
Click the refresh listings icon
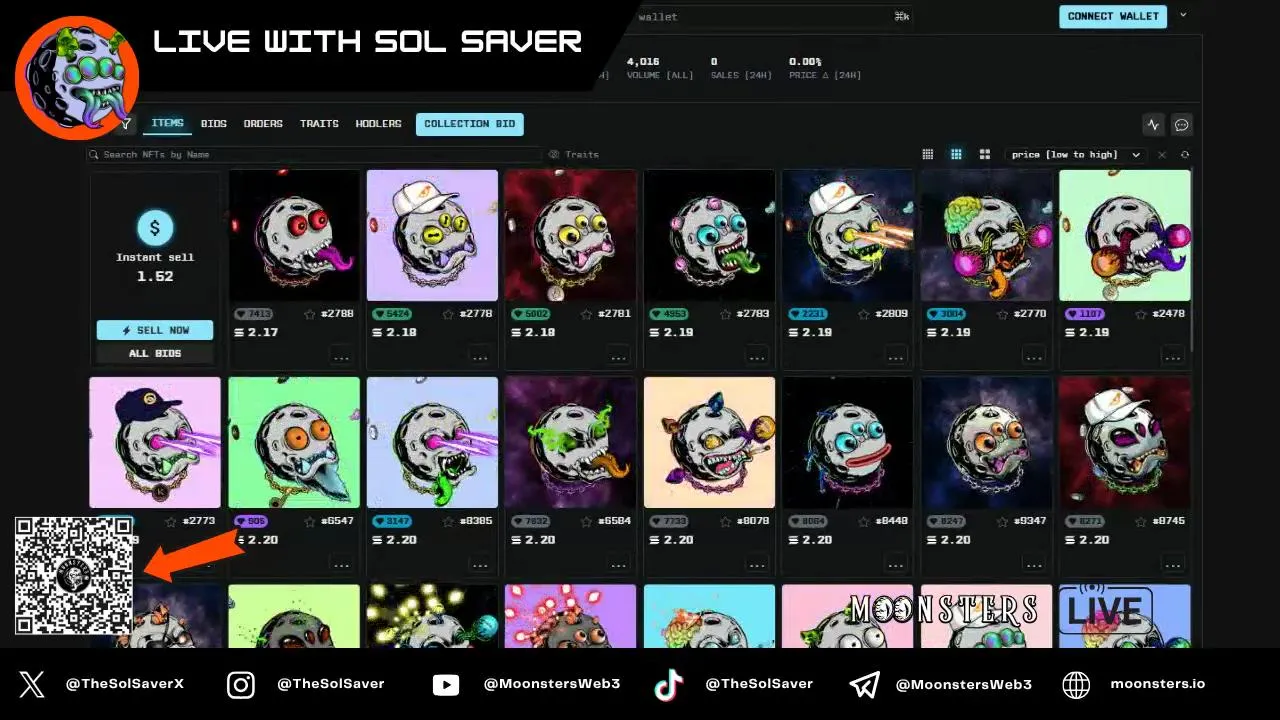click(x=1185, y=155)
